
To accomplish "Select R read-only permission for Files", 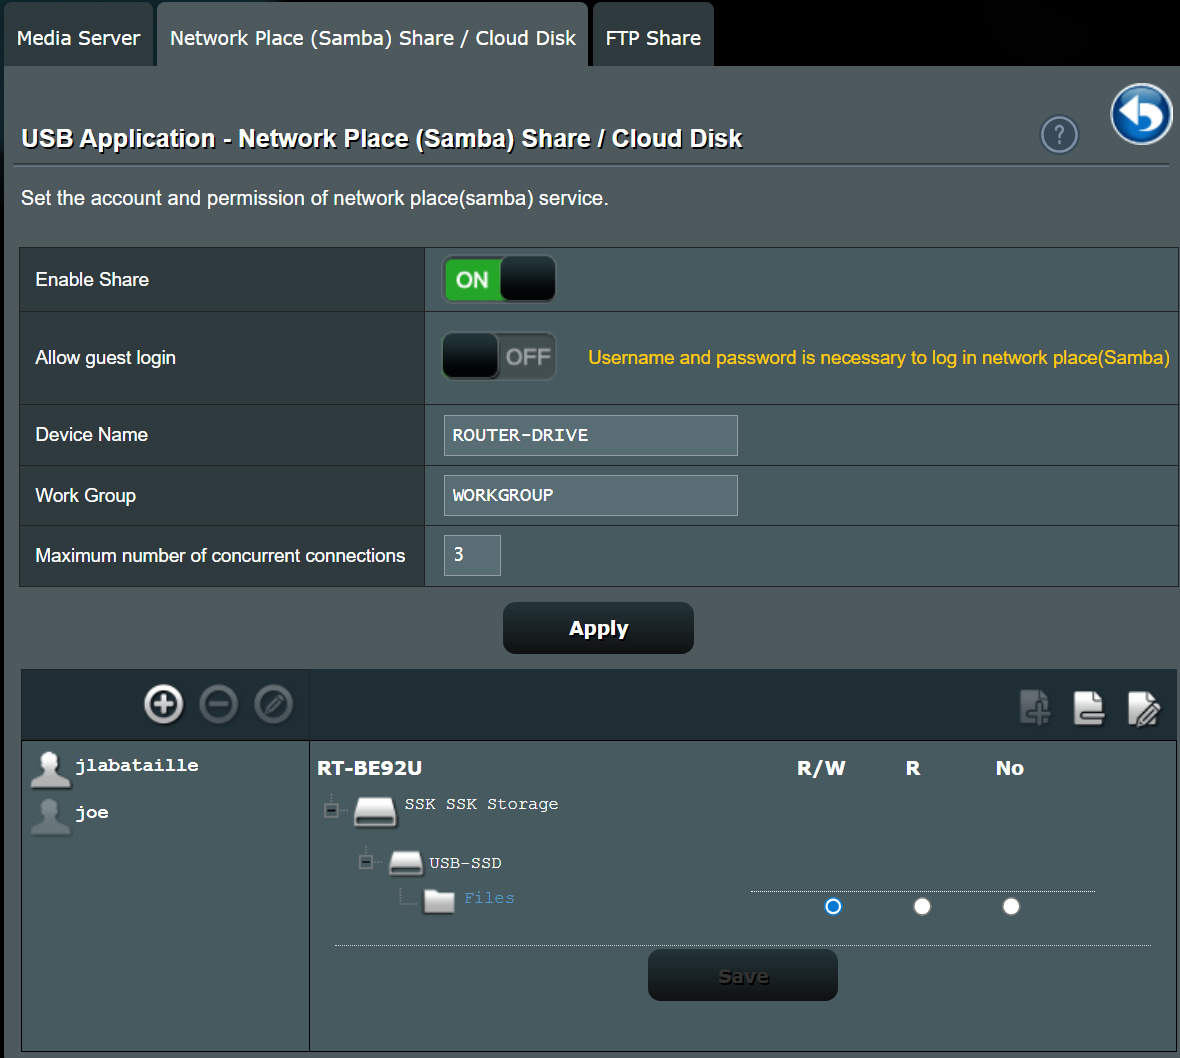I will 922,906.
